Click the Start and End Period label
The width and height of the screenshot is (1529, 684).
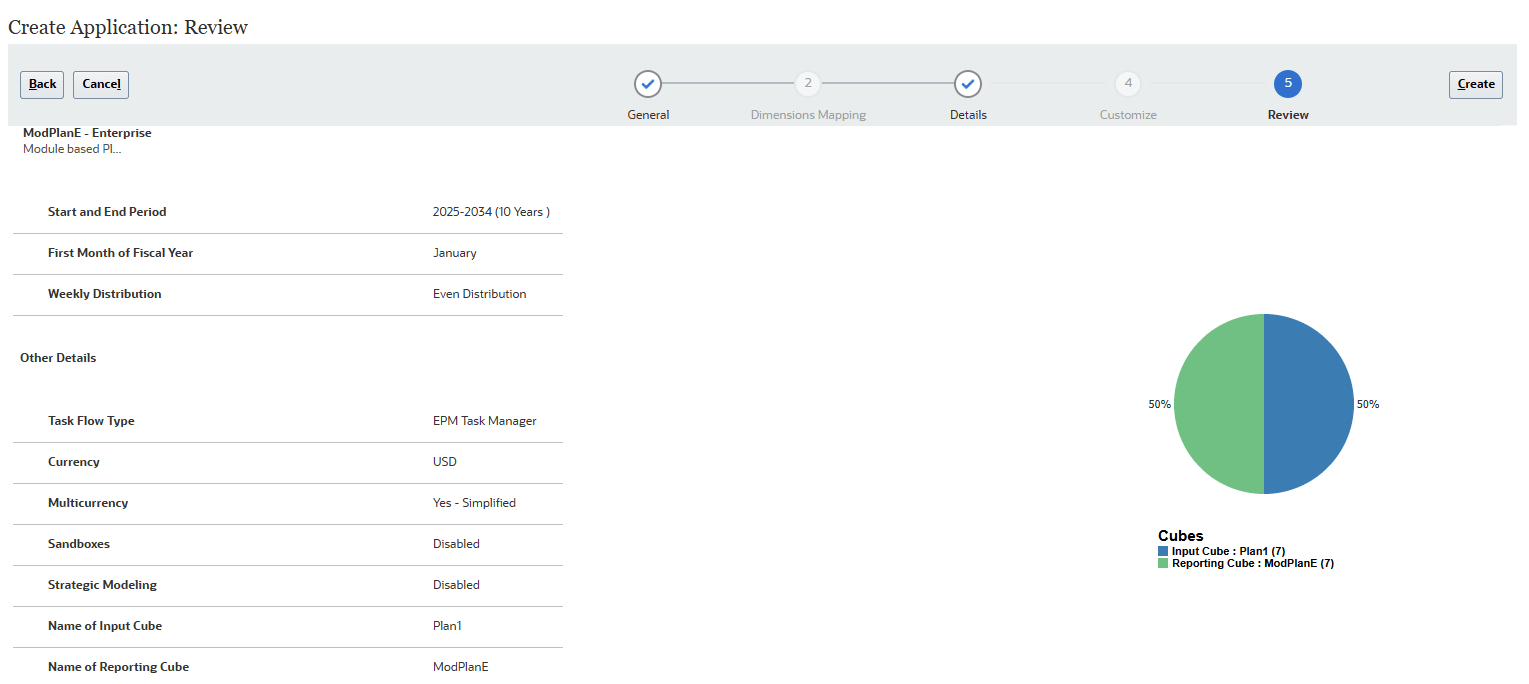tap(107, 212)
